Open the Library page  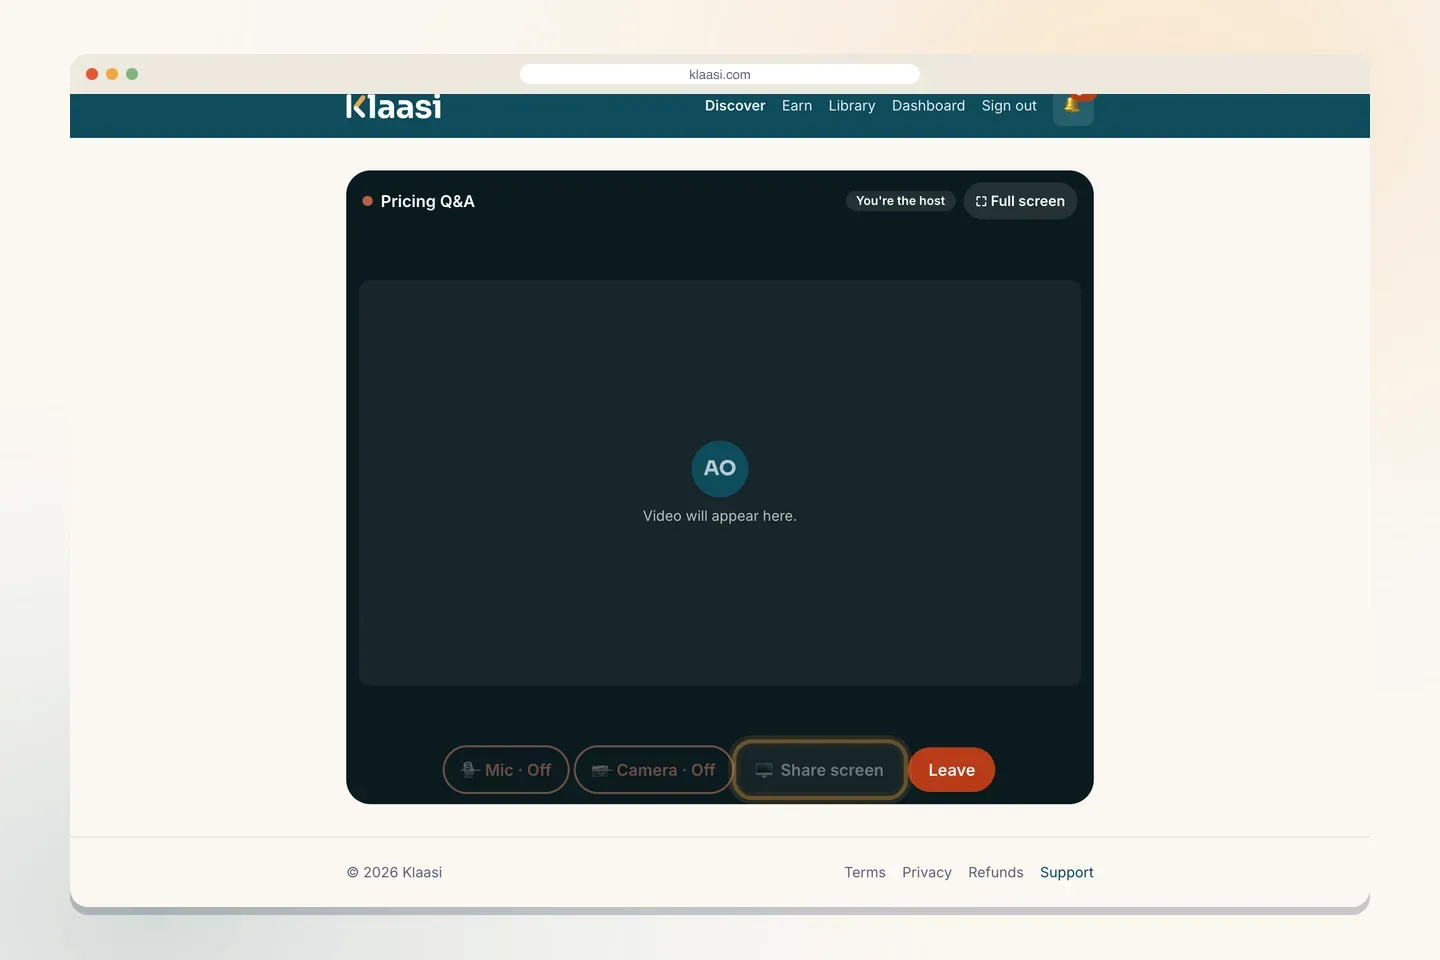tap(852, 106)
